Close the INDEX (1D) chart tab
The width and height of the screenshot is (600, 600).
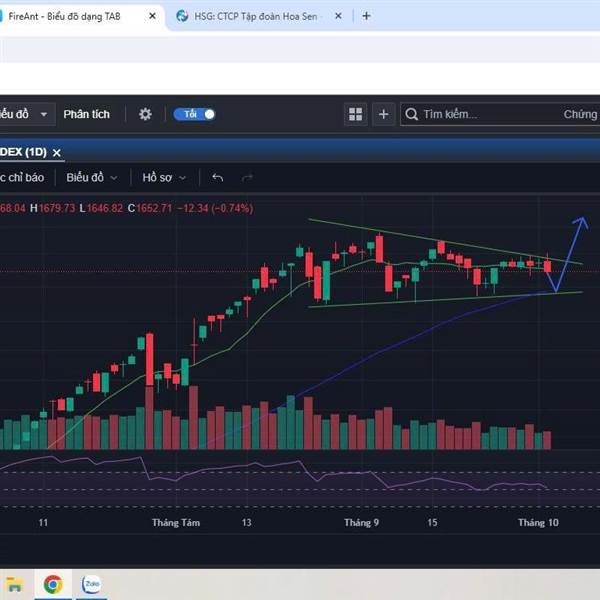pos(57,153)
